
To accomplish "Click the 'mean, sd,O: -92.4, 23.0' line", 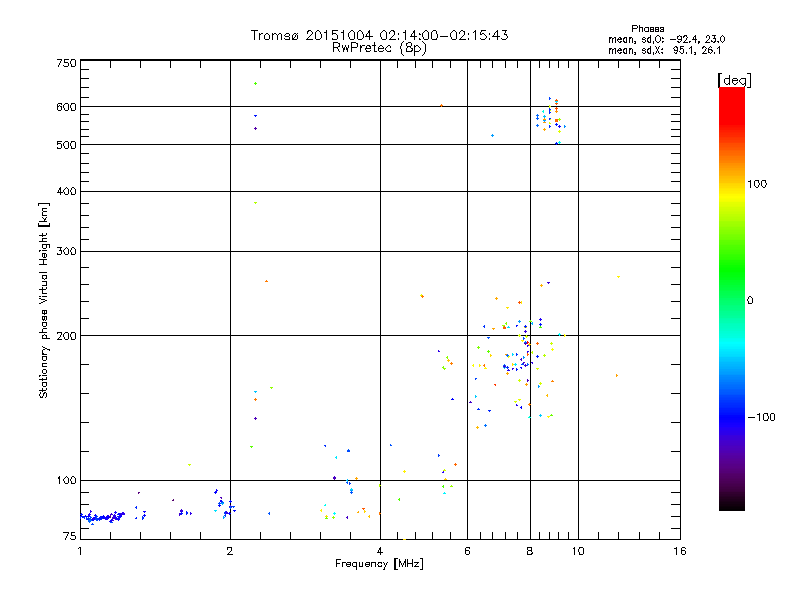I will click(x=666, y=39).
